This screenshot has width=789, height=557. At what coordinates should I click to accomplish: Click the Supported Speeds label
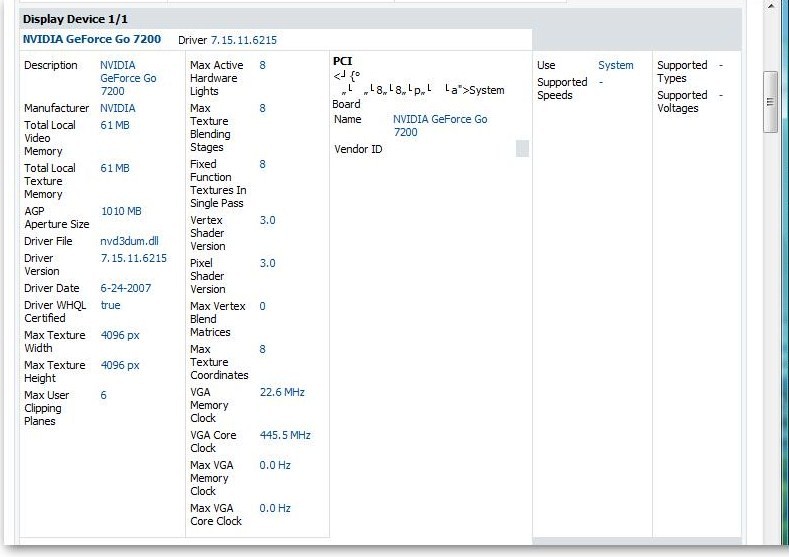pyautogui.click(x=562, y=89)
